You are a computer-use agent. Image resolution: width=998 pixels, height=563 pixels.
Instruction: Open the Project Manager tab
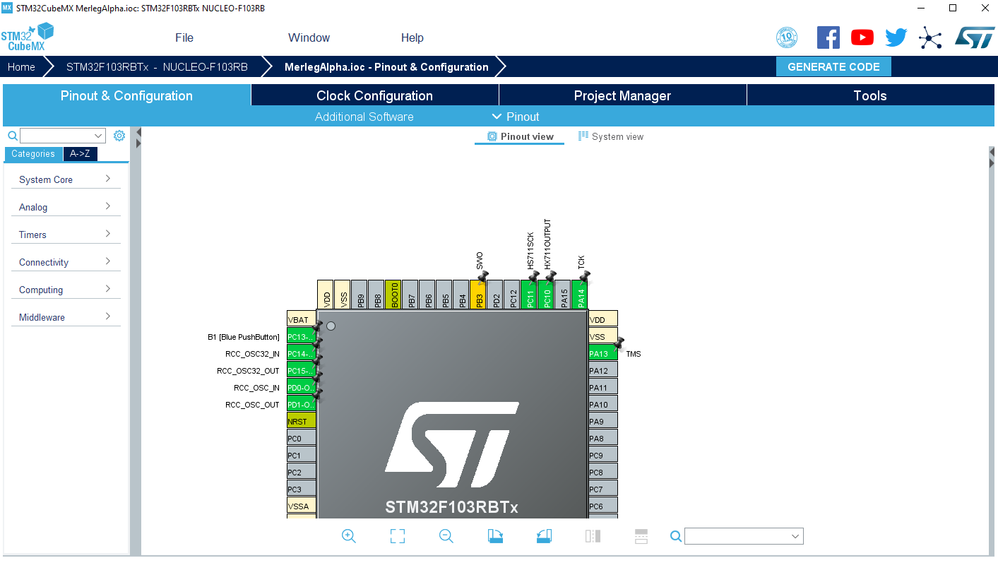(x=622, y=95)
